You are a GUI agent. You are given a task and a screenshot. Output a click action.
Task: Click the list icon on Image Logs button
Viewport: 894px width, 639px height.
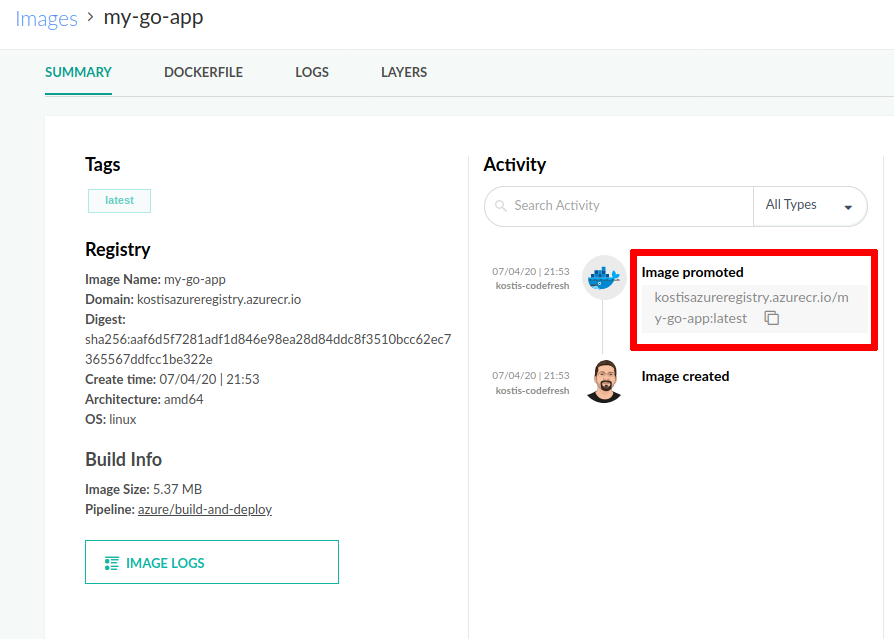(x=112, y=563)
